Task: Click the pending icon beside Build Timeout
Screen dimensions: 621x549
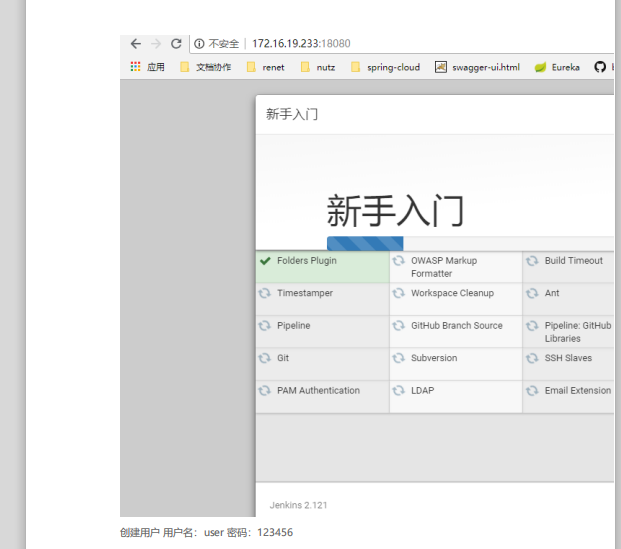Action: pos(532,261)
